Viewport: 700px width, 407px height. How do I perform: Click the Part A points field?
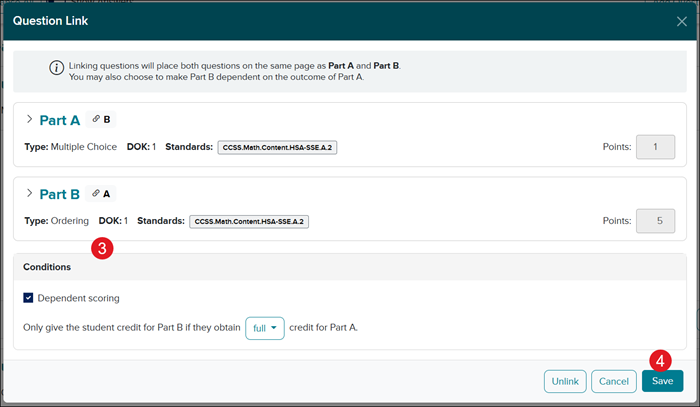pyautogui.click(x=655, y=147)
